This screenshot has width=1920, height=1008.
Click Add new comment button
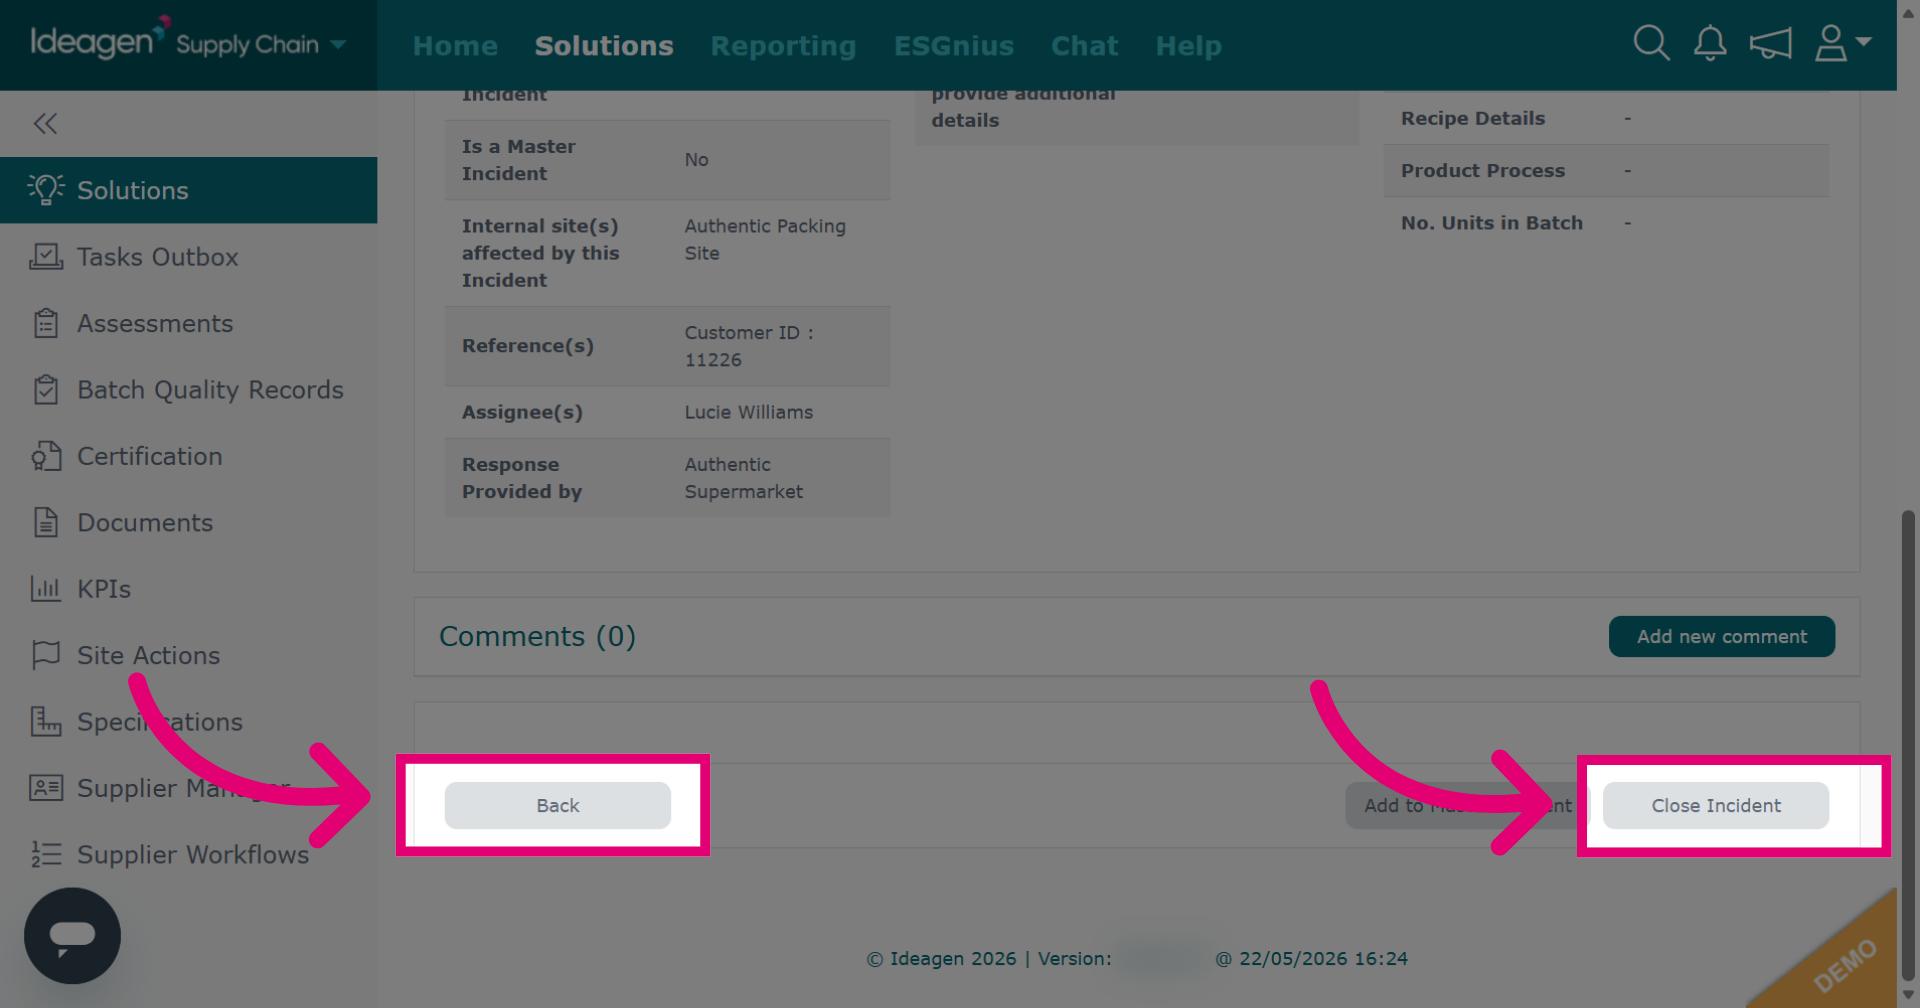click(1721, 636)
